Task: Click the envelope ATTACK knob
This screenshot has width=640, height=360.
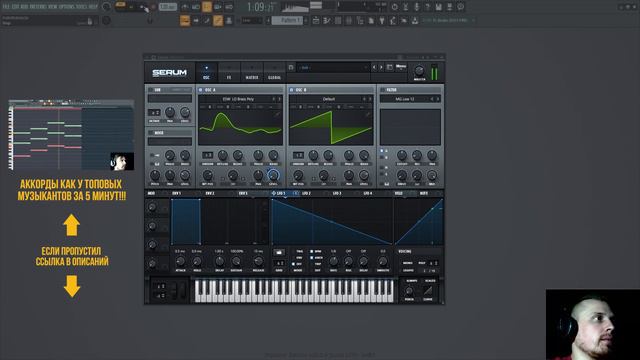Action: pyautogui.click(x=180, y=261)
